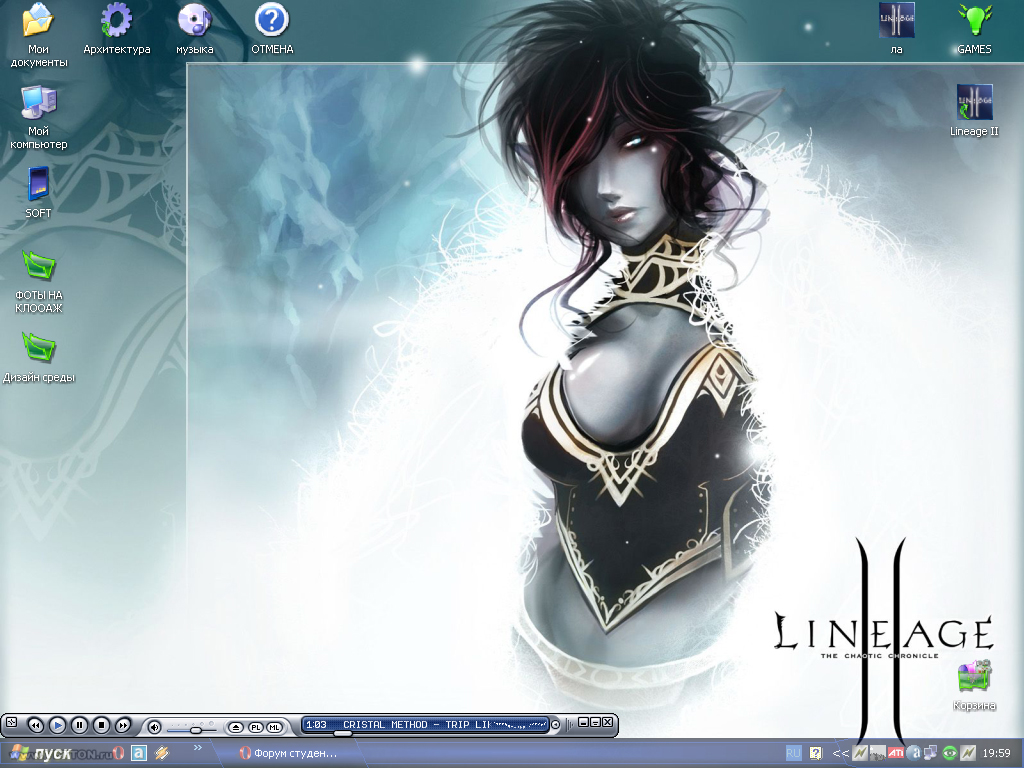Click the Winamp previous track button
Screen dimensions: 1024x768
pyautogui.click(x=35, y=726)
